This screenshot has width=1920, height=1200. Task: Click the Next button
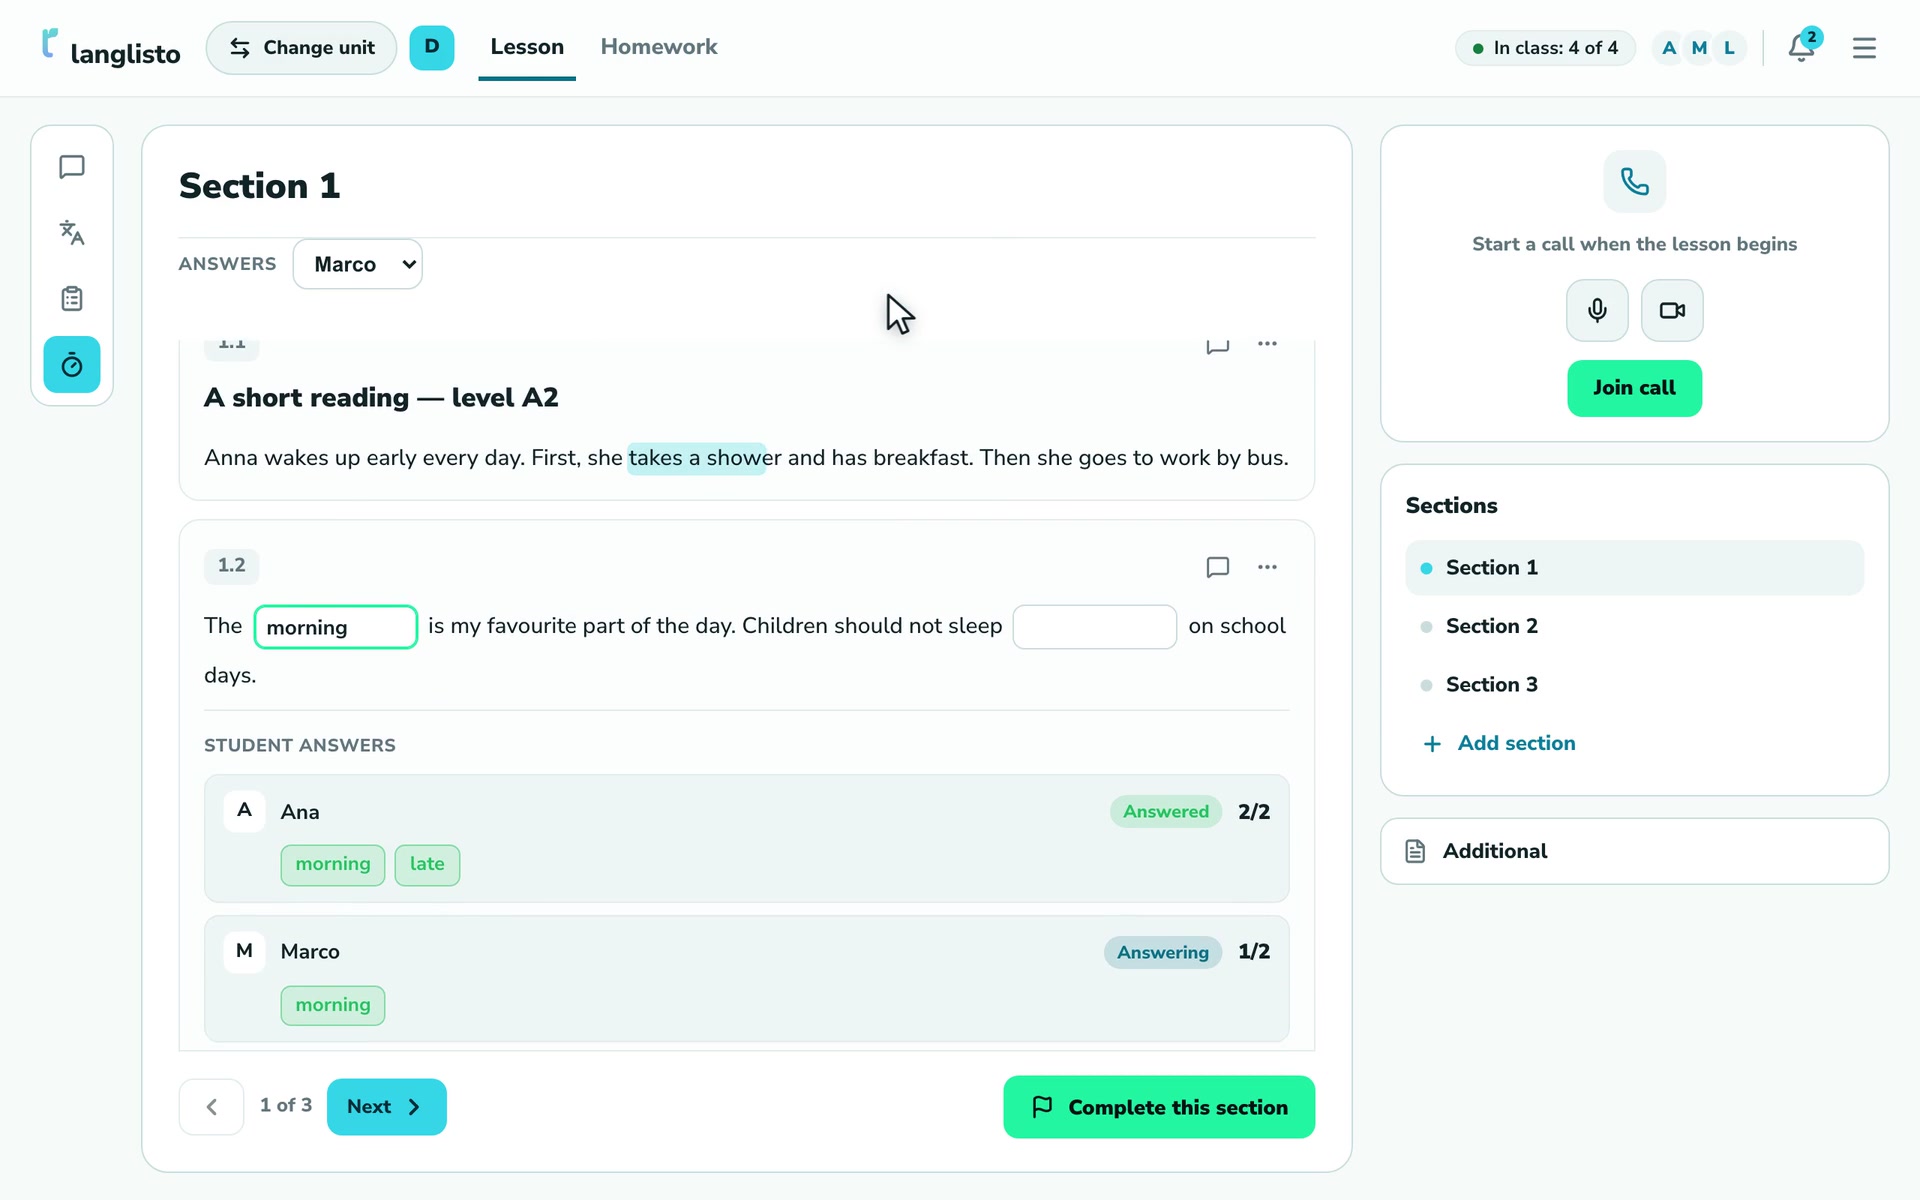tap(386, 1107)
